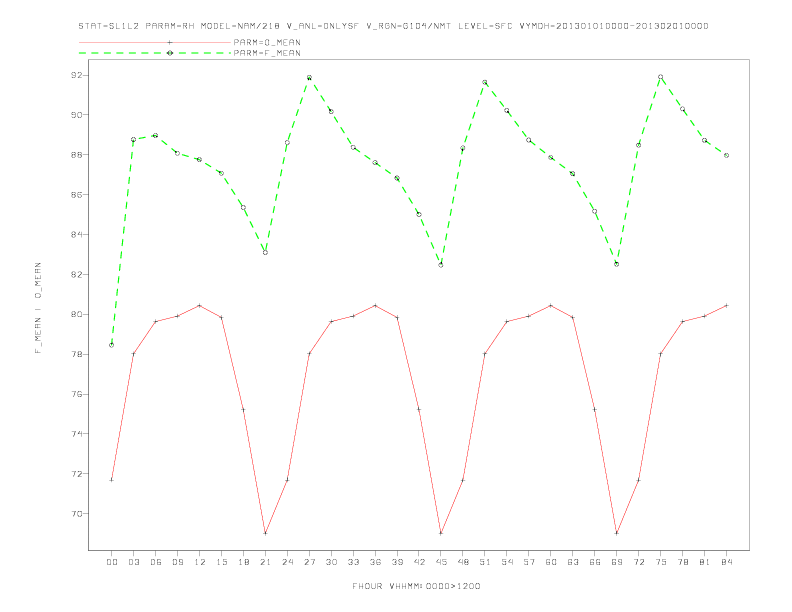
Task: Select the green F_MEAN low marker at hour 45
Action: click(x=441, y=265)
